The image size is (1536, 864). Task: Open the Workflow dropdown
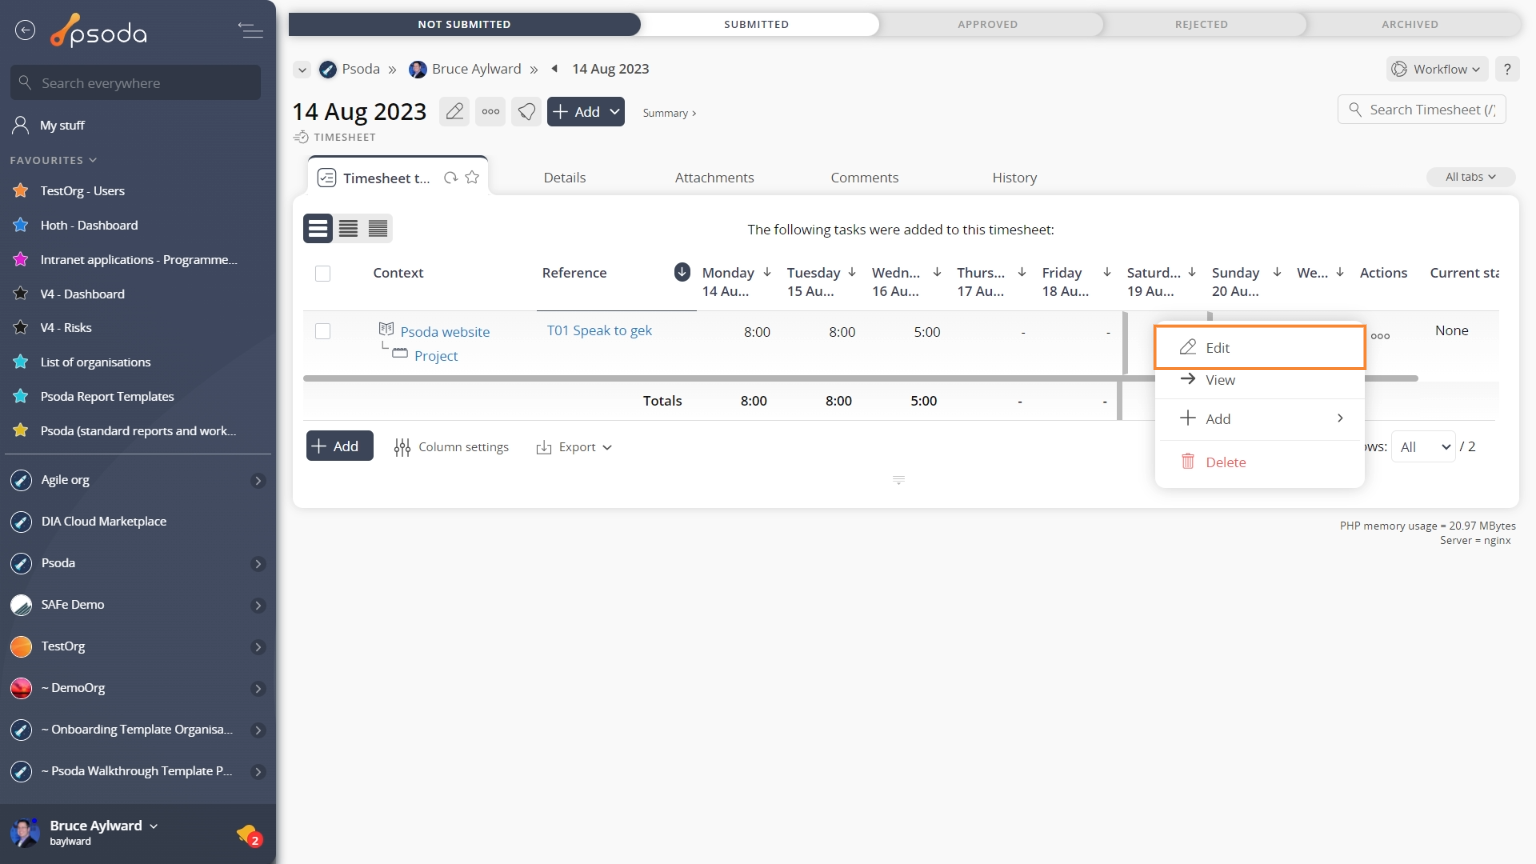[1437, 69]
